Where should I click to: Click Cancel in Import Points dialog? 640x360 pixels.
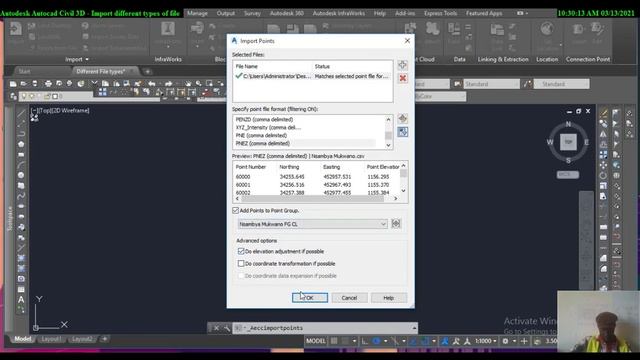point(349,298)
